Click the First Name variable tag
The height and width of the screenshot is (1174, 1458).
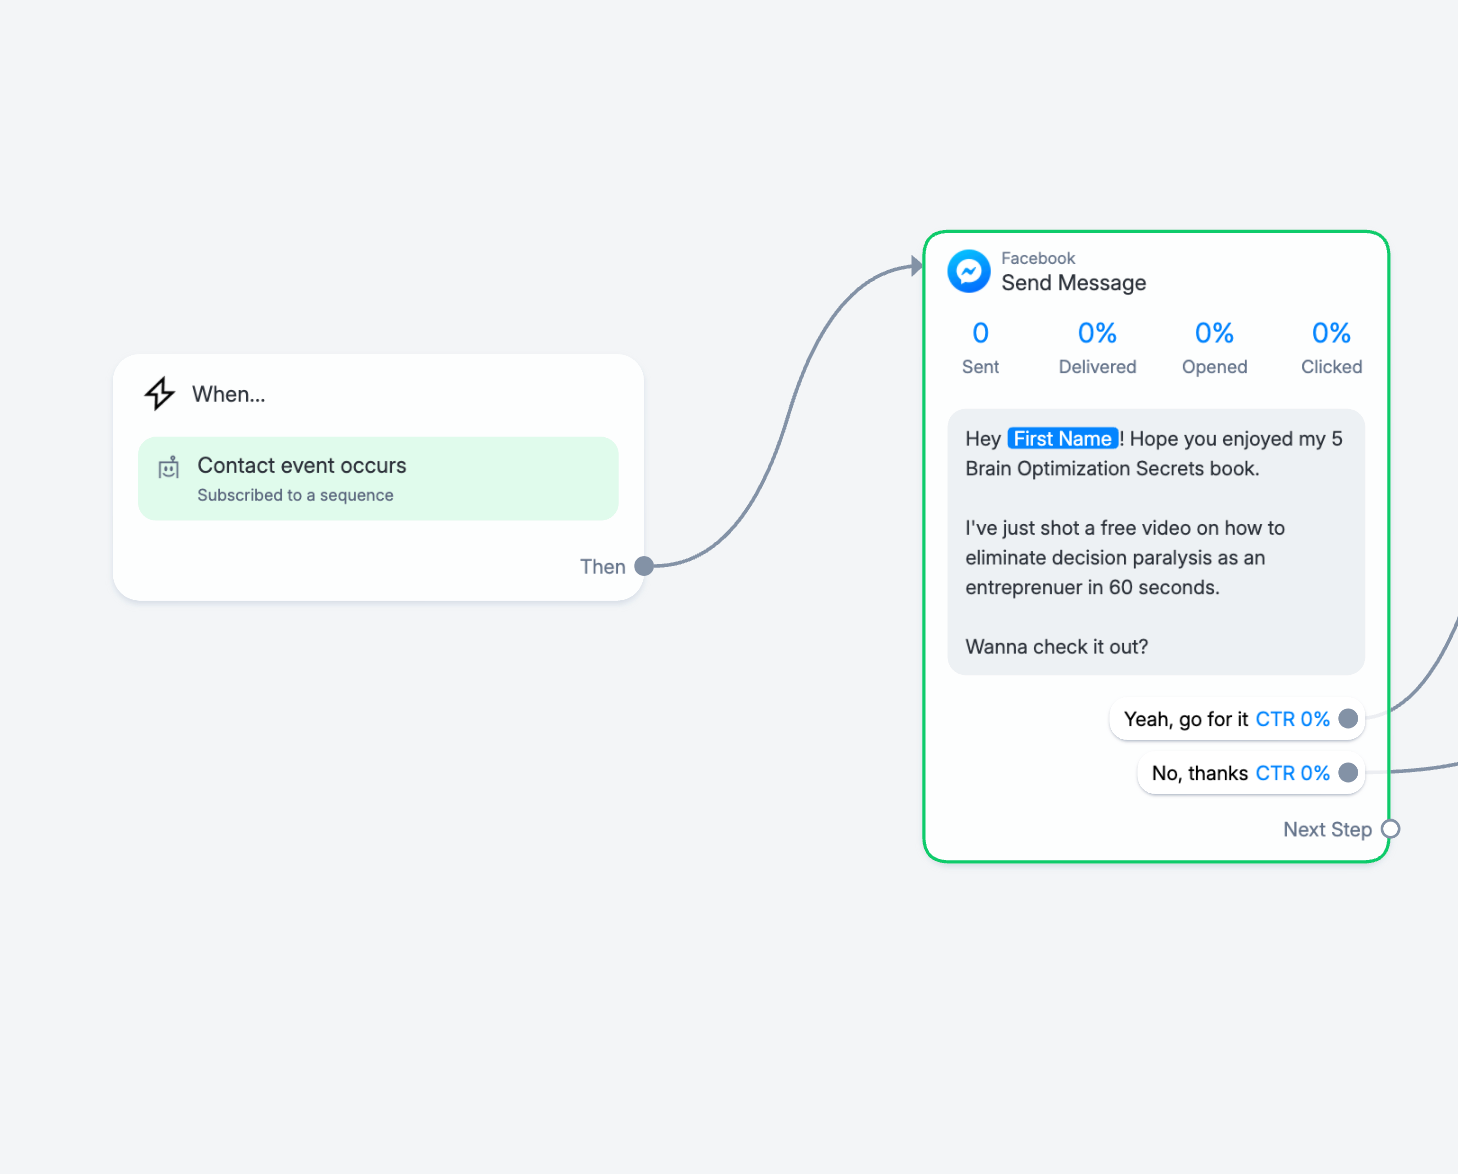coord(1062,439)
